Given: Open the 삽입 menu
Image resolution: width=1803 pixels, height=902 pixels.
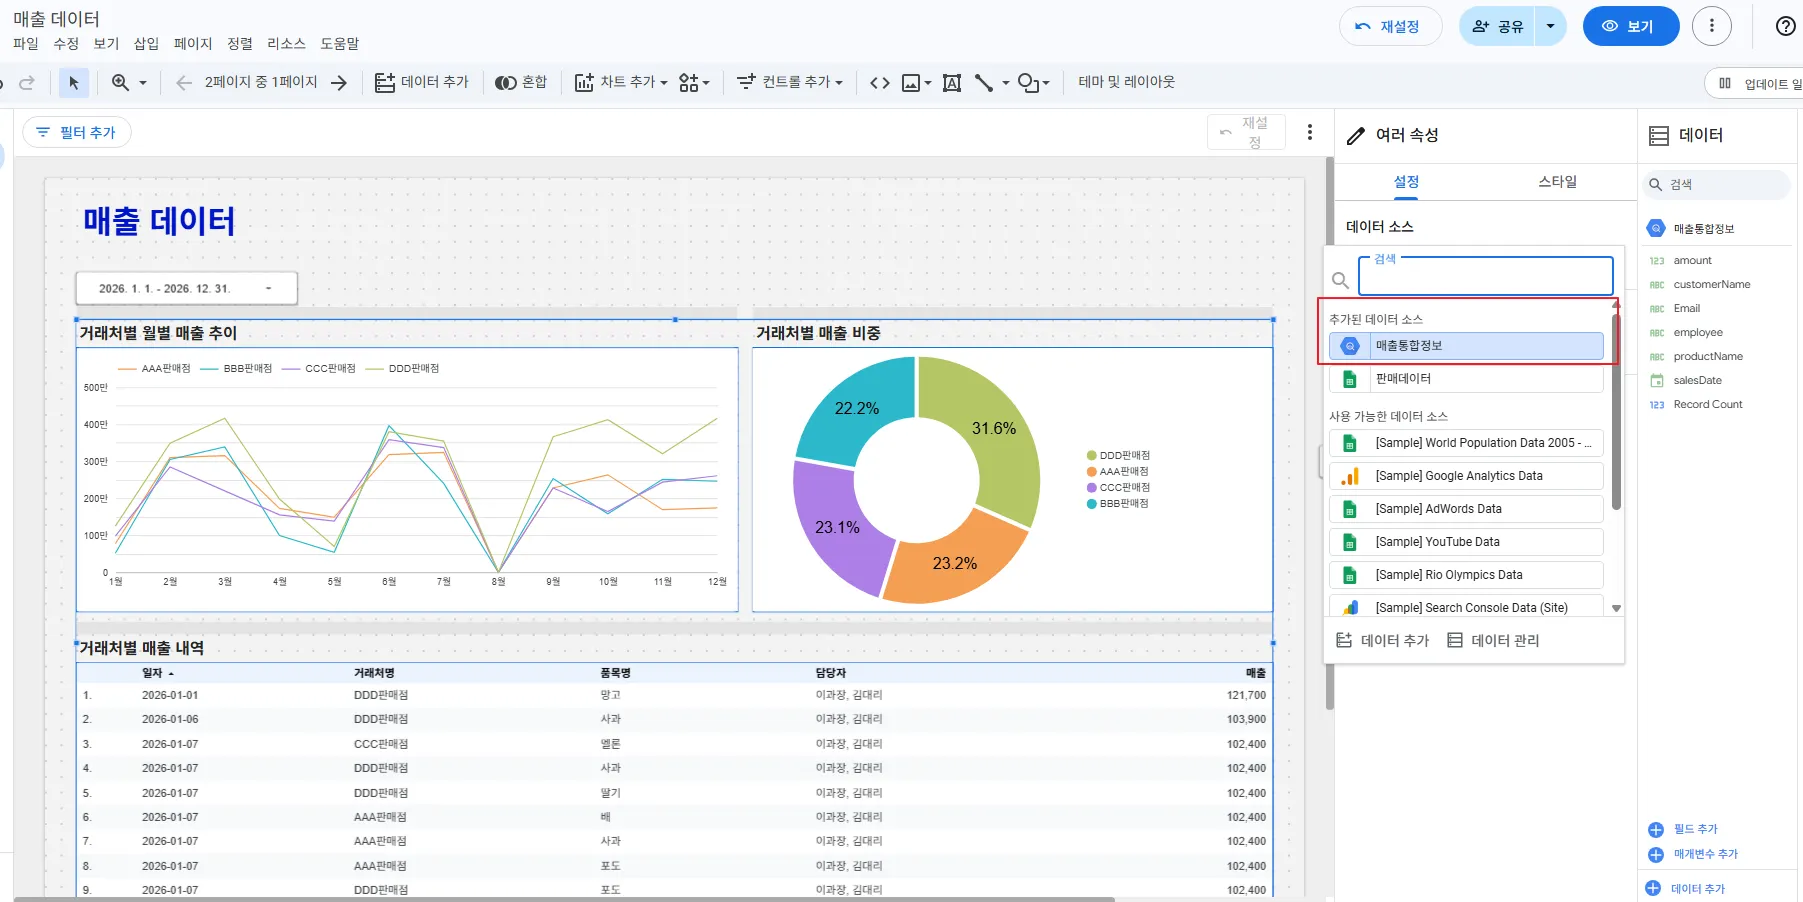Looking at the screenshot, I should tap(146, 43).
